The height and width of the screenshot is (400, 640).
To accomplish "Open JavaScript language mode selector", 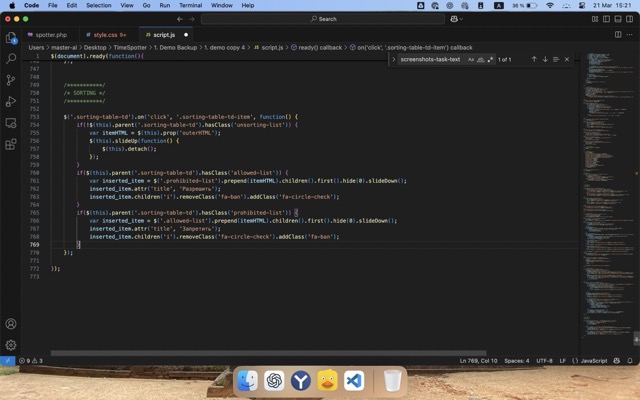I will (593, 360).
